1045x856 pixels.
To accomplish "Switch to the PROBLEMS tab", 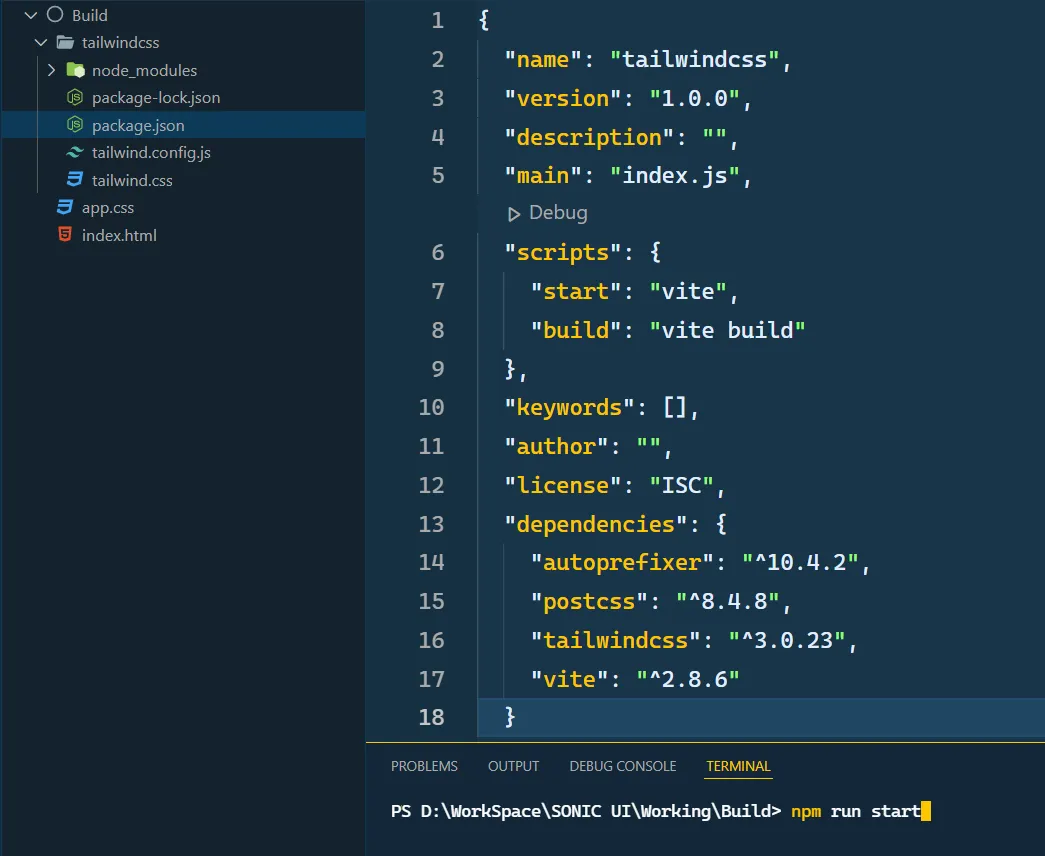I will point(424,766).
